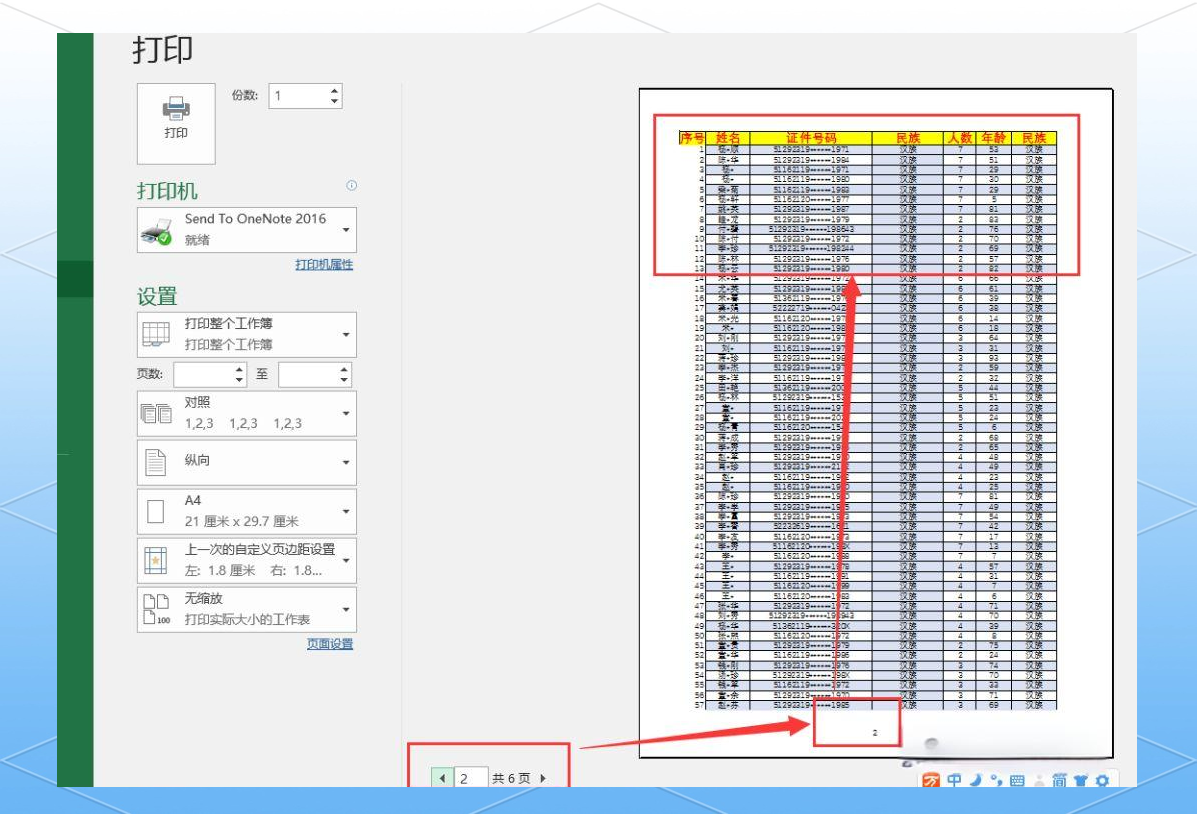This screenshot has height=814, width=1197.
Task: Open the 页面设置 page setup link
Action: [x=331, y=644]
